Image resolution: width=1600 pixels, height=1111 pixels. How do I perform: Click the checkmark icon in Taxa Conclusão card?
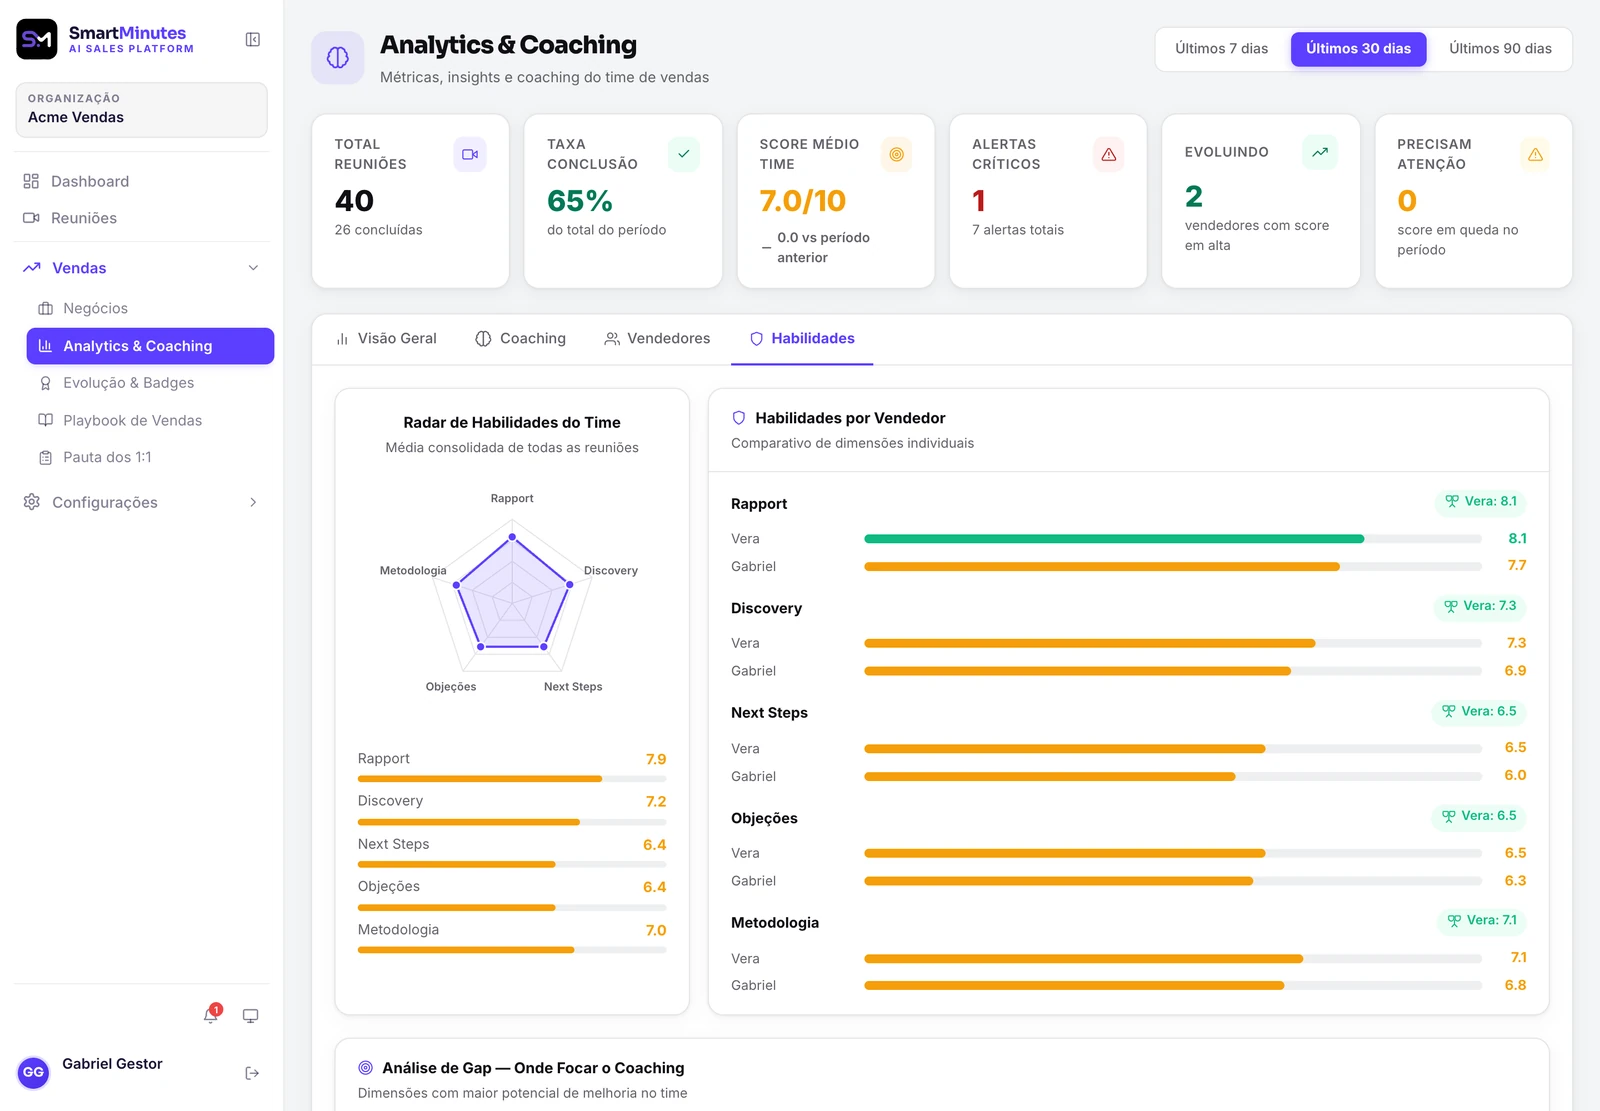click(683, 155)
